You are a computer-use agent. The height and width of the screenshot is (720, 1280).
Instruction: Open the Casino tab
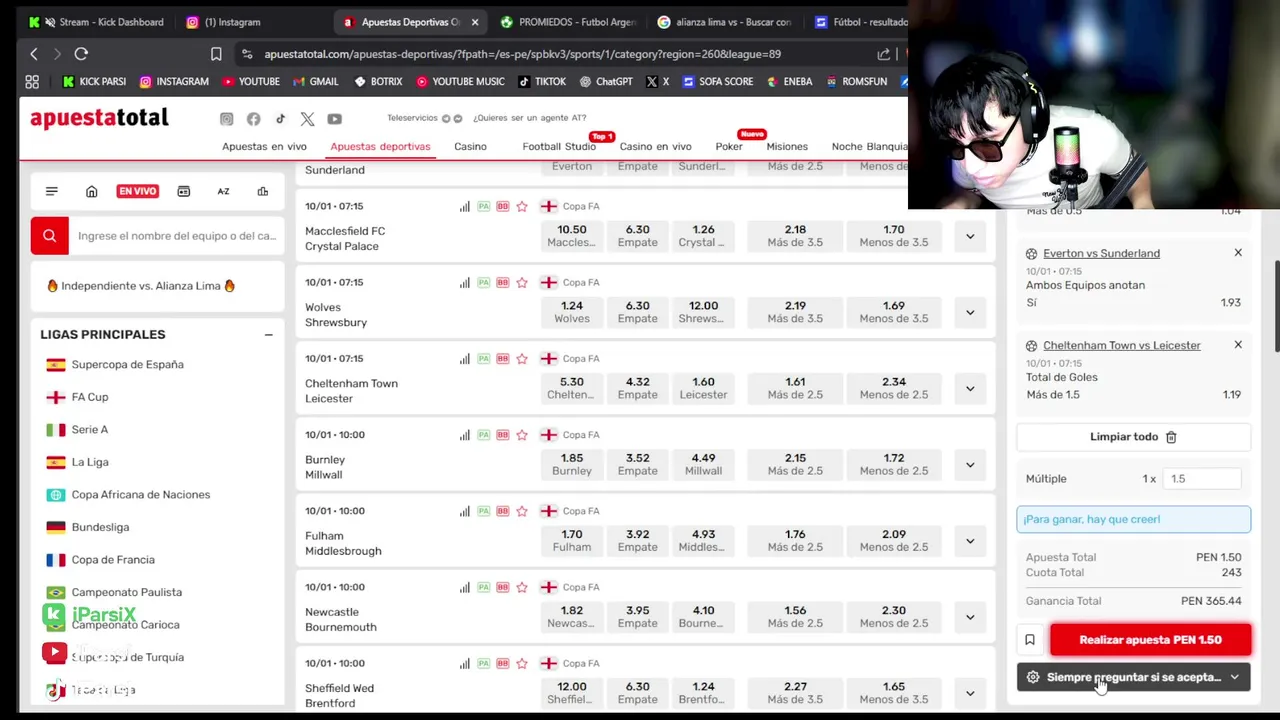470,146
